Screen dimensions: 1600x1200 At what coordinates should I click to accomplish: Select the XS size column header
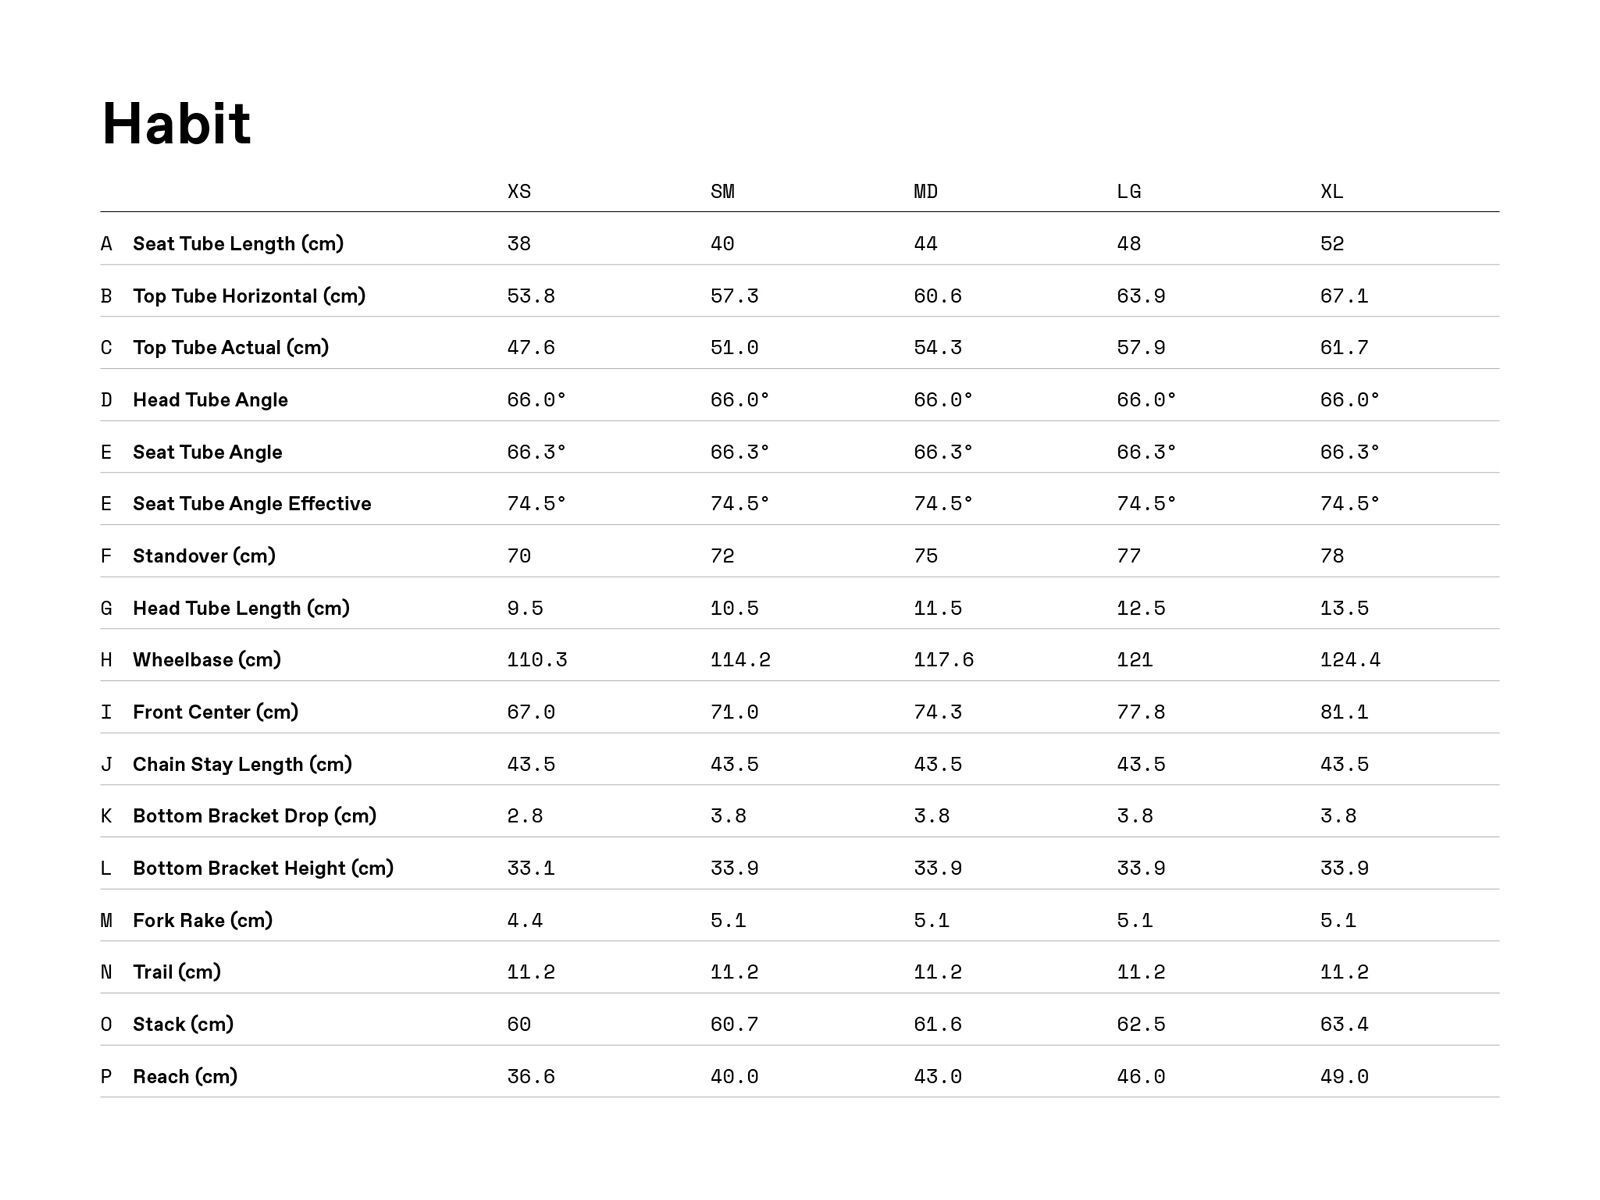tap(519, 191)
